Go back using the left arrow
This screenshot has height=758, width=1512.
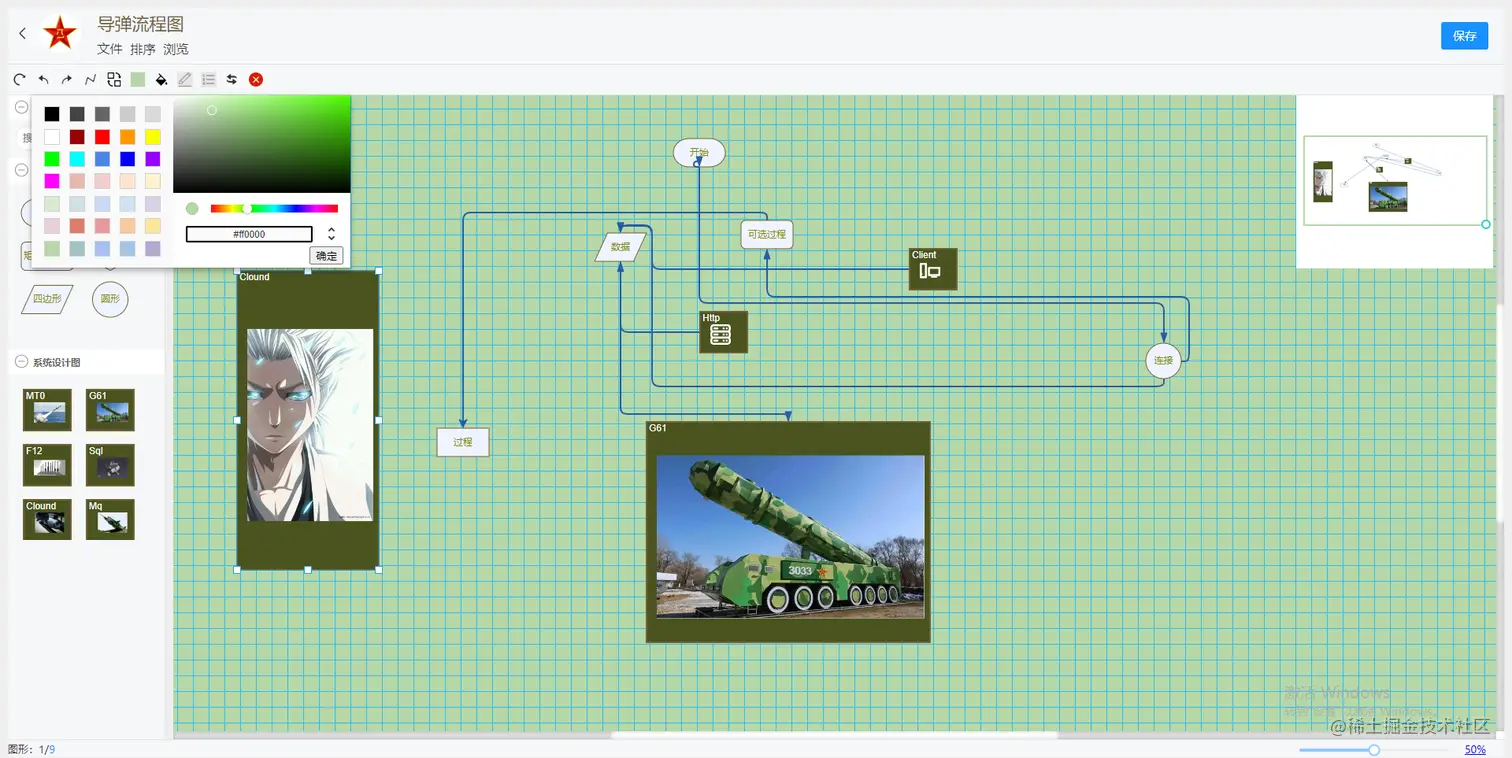click(23, 34)
